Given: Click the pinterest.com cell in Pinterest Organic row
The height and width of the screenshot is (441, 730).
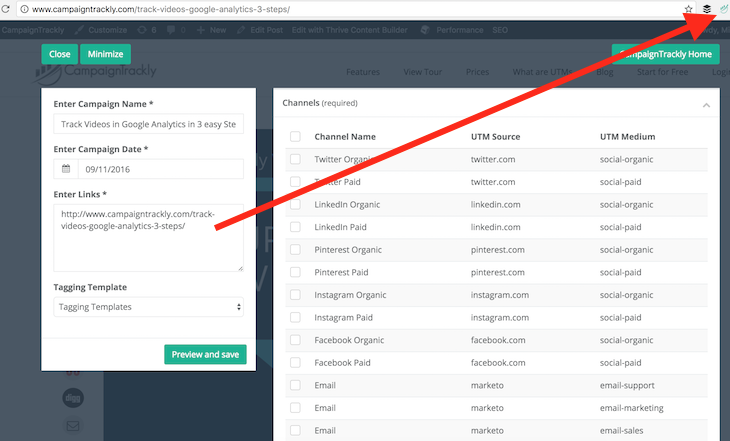Looking at the screenshot, I should pyautogui.click(x=497, y=250).
